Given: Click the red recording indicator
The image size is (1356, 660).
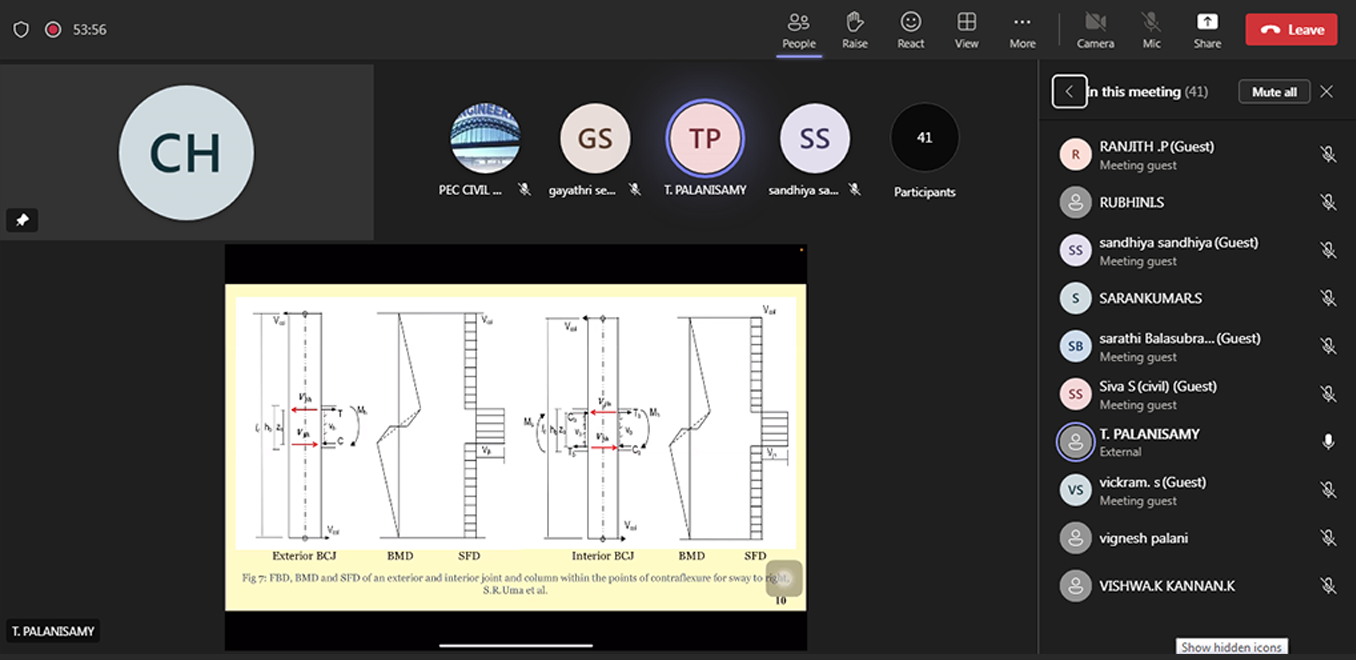Looking at the screenshot, I should [x=53, y=30].
